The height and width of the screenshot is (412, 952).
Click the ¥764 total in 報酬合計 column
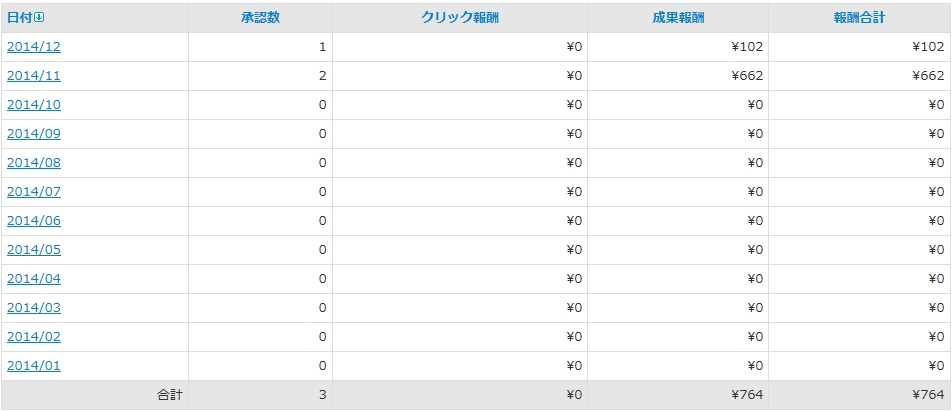coord(928,395)
